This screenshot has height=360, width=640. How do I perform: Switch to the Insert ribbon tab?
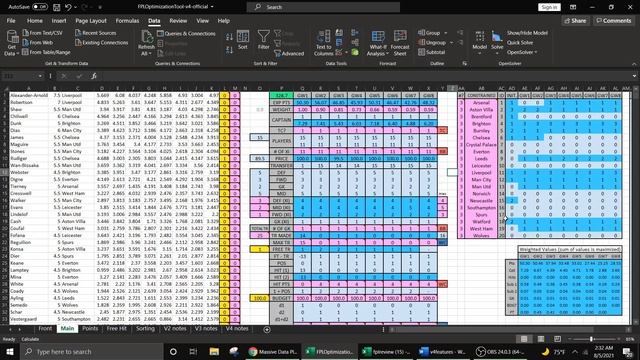[59, 20]
